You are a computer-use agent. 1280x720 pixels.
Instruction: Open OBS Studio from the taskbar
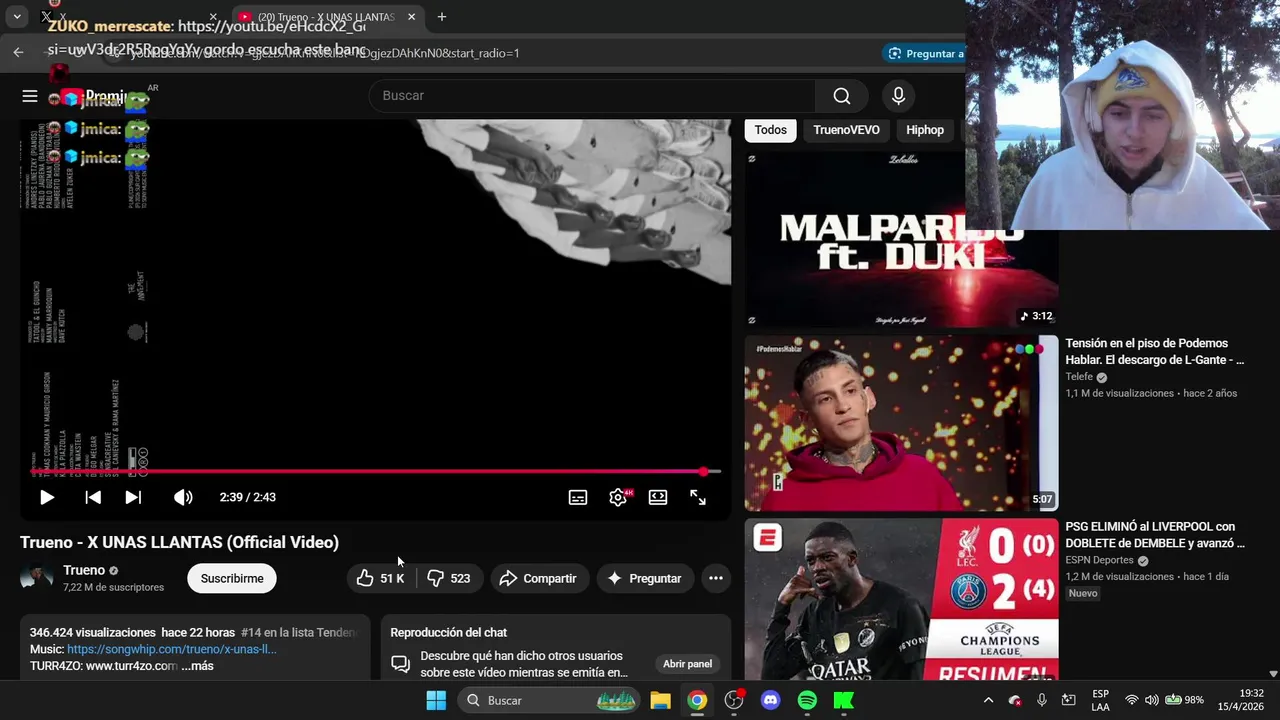[x=734, y=700]
